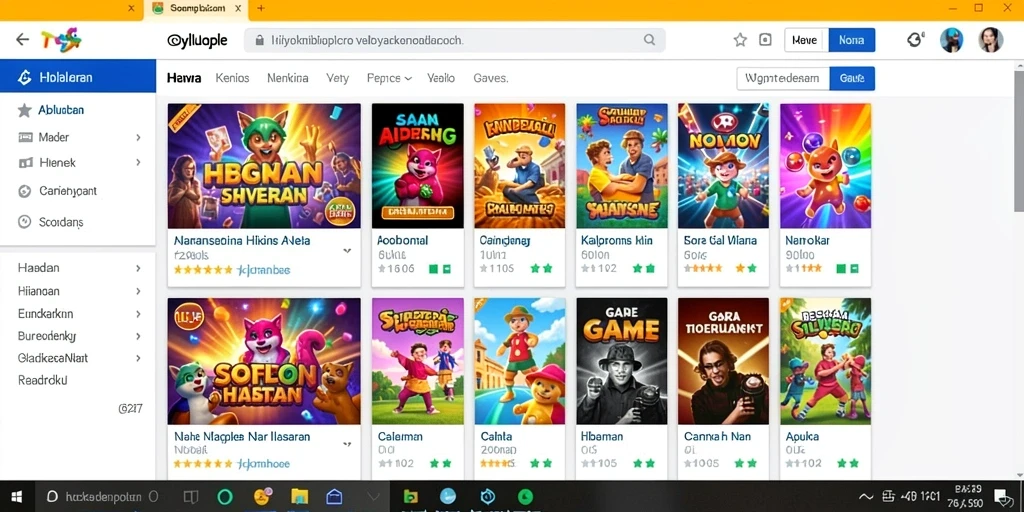The height and width of the screenshot is (512, 1024).
Task: Open the light-blue round taskbar icon
Action: (447, 496)
